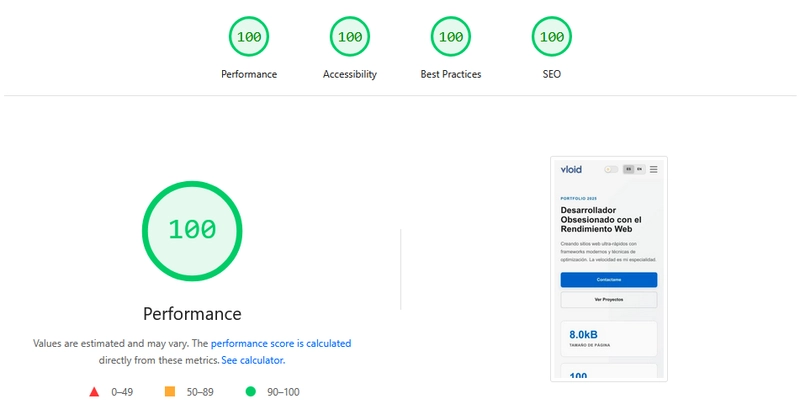Toggle the theme switch in the page preview
Screen dimensions: 800x411
point(611,169)
